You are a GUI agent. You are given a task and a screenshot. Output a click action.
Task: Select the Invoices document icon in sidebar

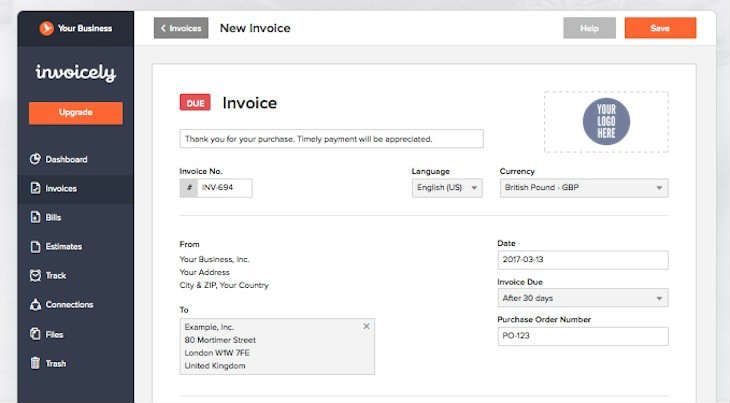click(35, 188)
